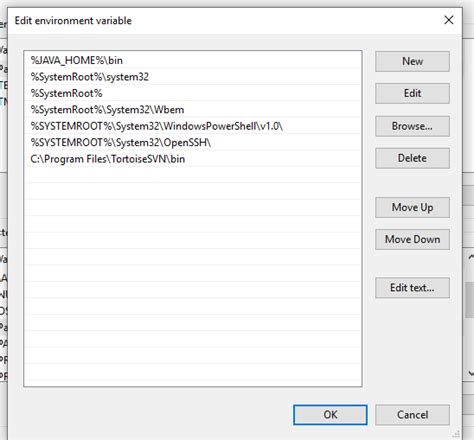Click the first empty row below TortoiseSVN
474x440 pixels.
click(193, 175)
